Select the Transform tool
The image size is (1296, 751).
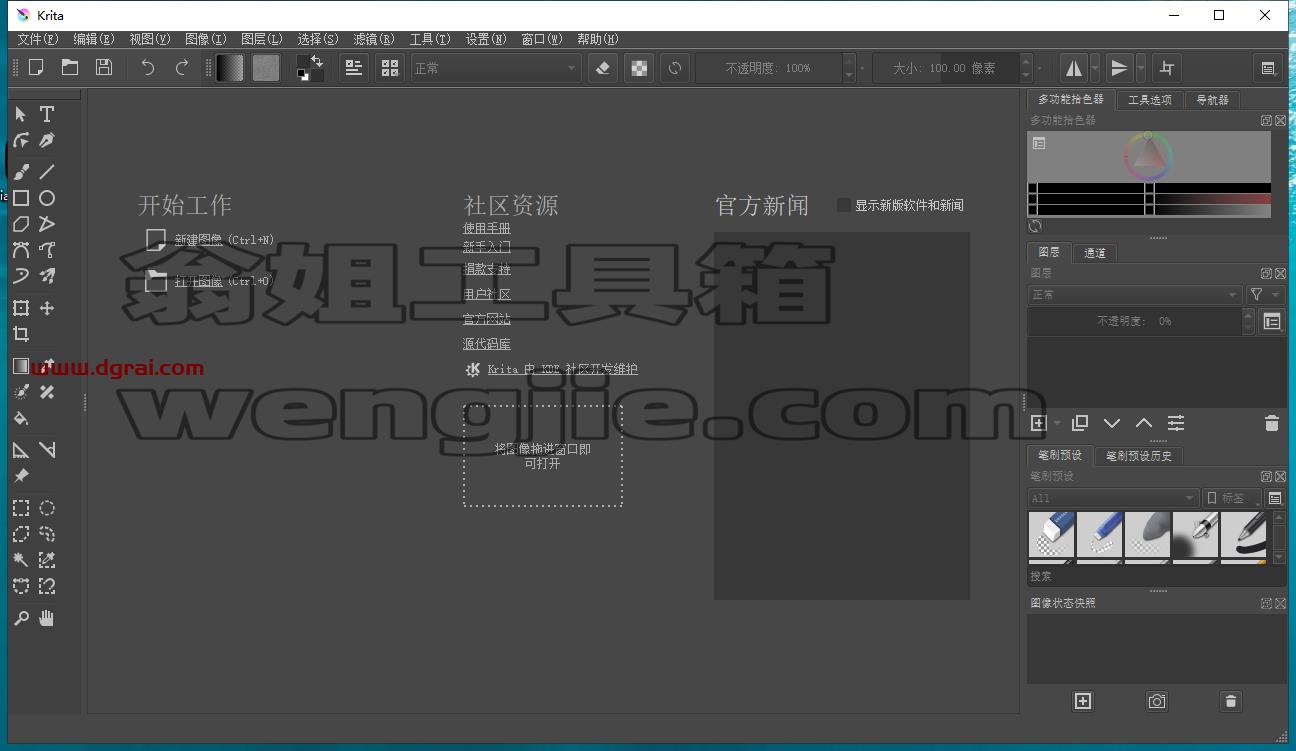pos(21,308)
